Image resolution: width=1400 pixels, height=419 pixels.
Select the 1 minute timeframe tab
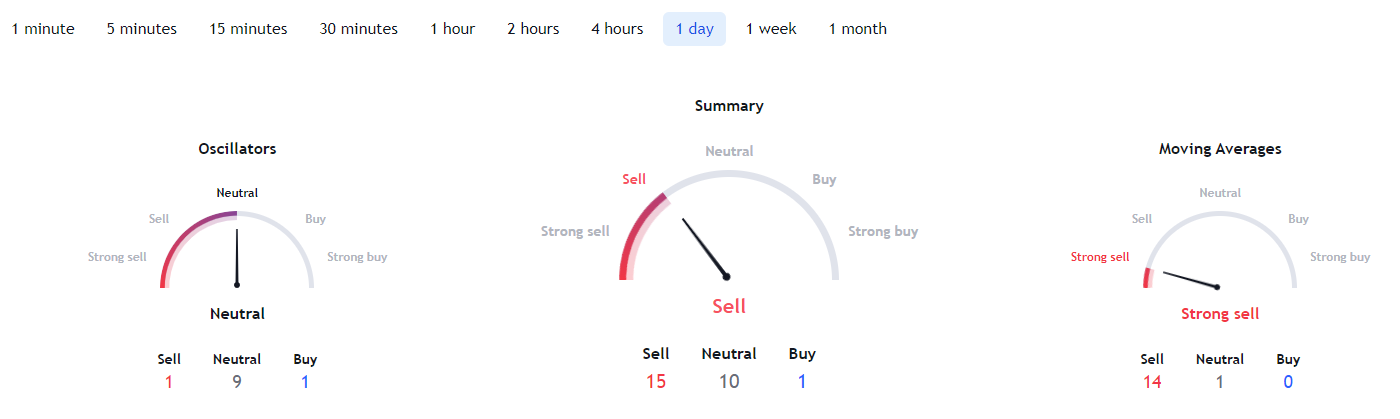tap(43, 29)
